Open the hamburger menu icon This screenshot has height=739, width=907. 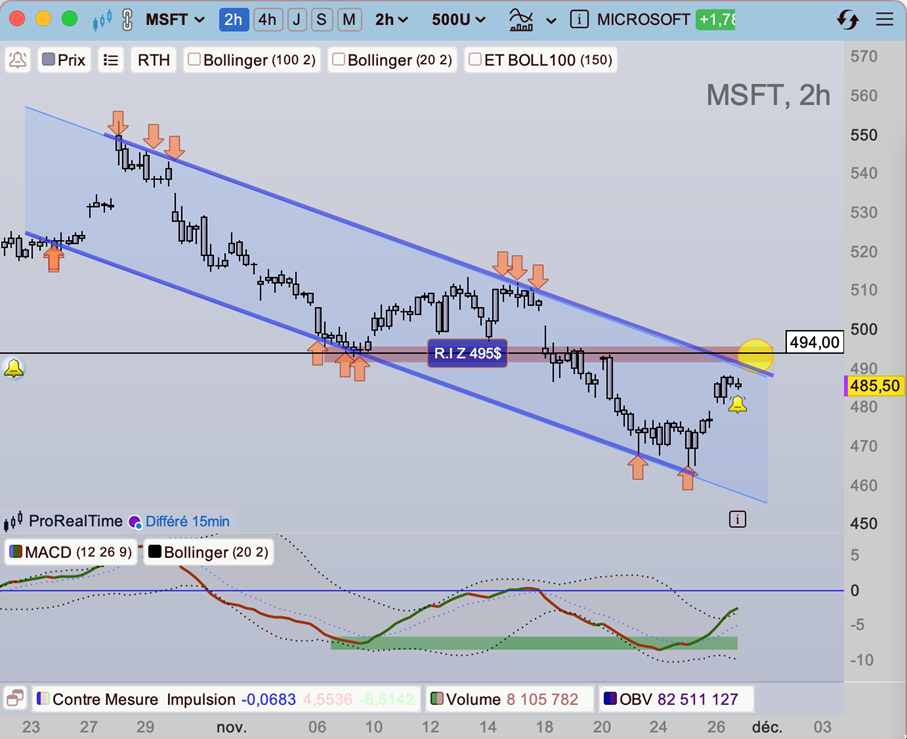[884, 20]
